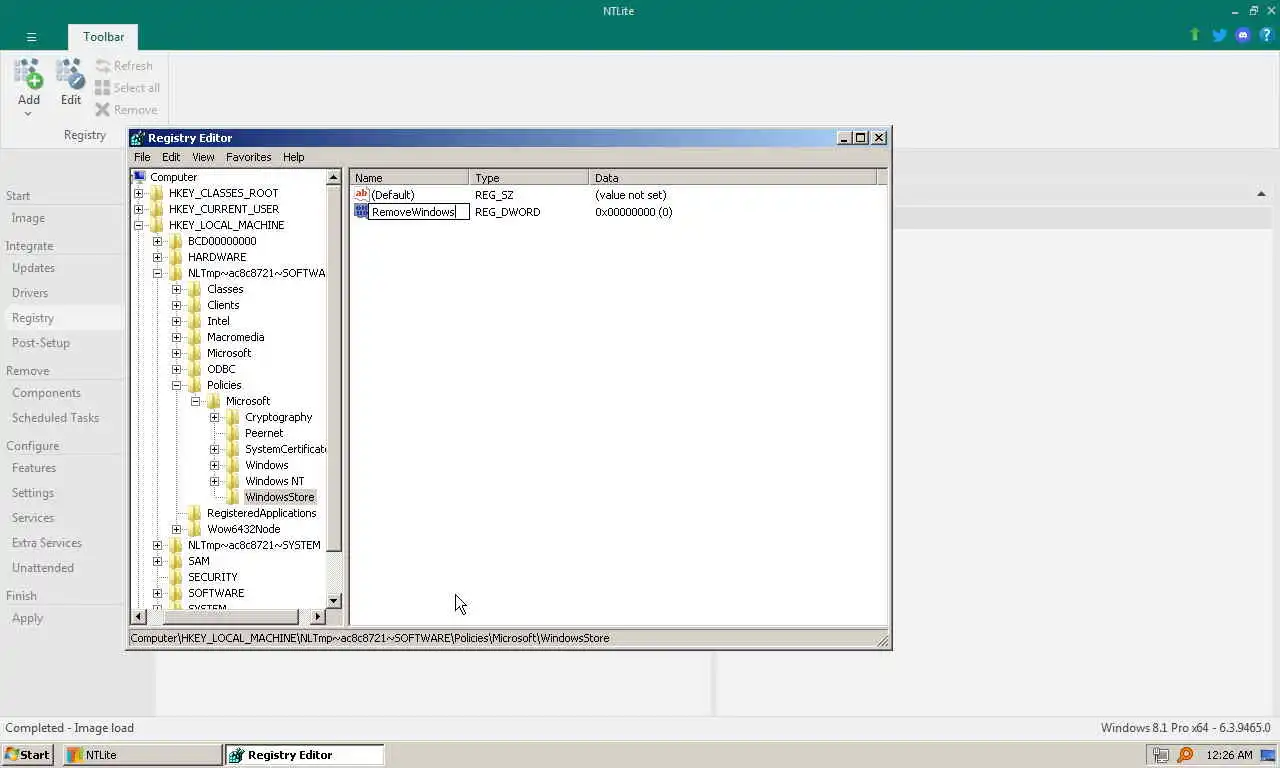The image size is (1280, 768).
Task: Expand the Wow6432Node key
Action: [177, 529]
